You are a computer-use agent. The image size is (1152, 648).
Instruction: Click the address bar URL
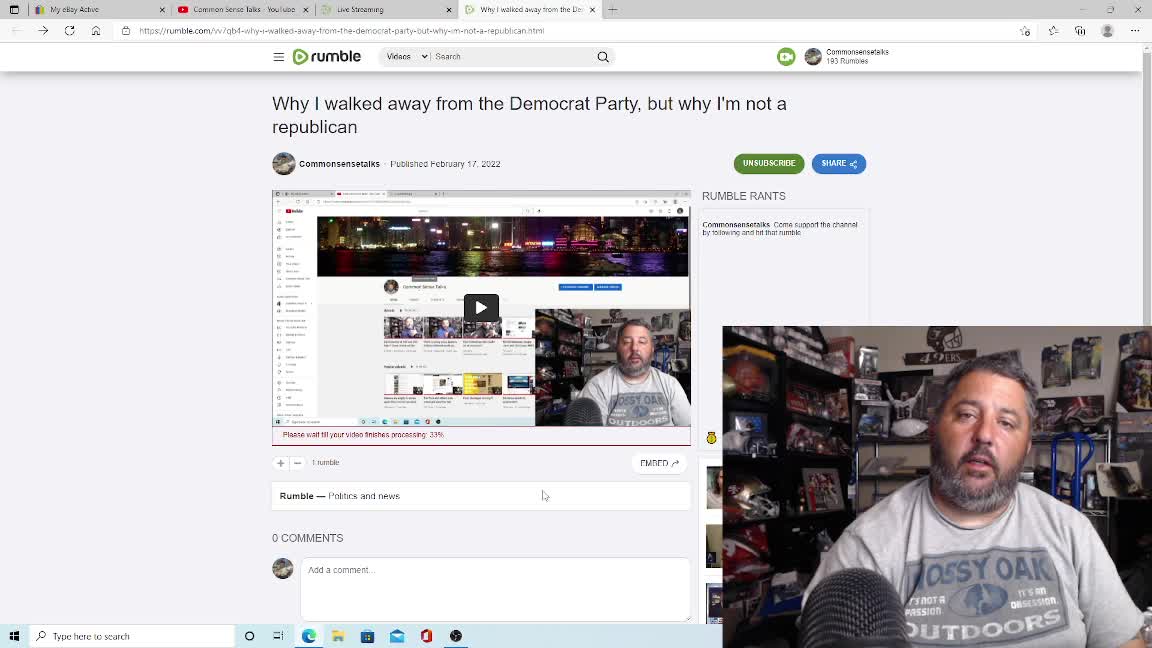coord(342,31)
